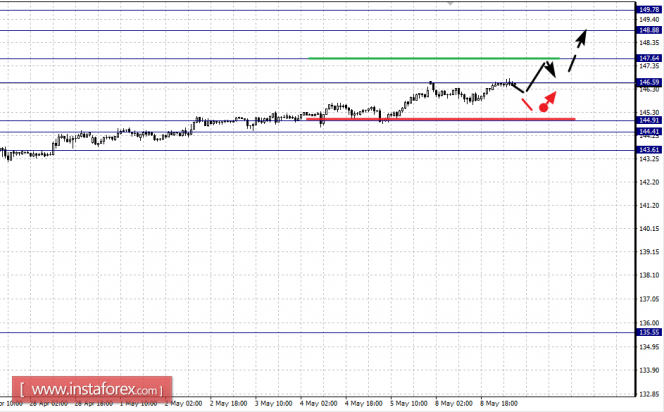Select the red horizontal support line
Image resolution: width=664 pixels, height=412 pixels.
(450, 119)
